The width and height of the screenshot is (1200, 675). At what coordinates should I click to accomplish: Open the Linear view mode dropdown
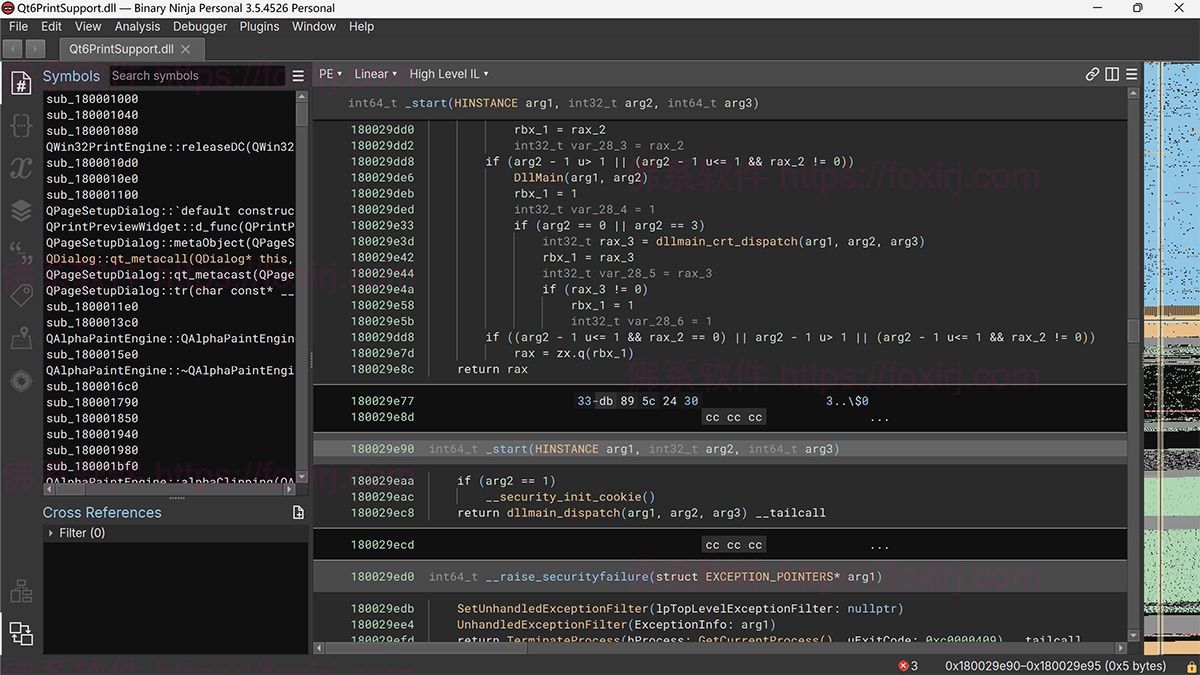click(x=375, y=74)
